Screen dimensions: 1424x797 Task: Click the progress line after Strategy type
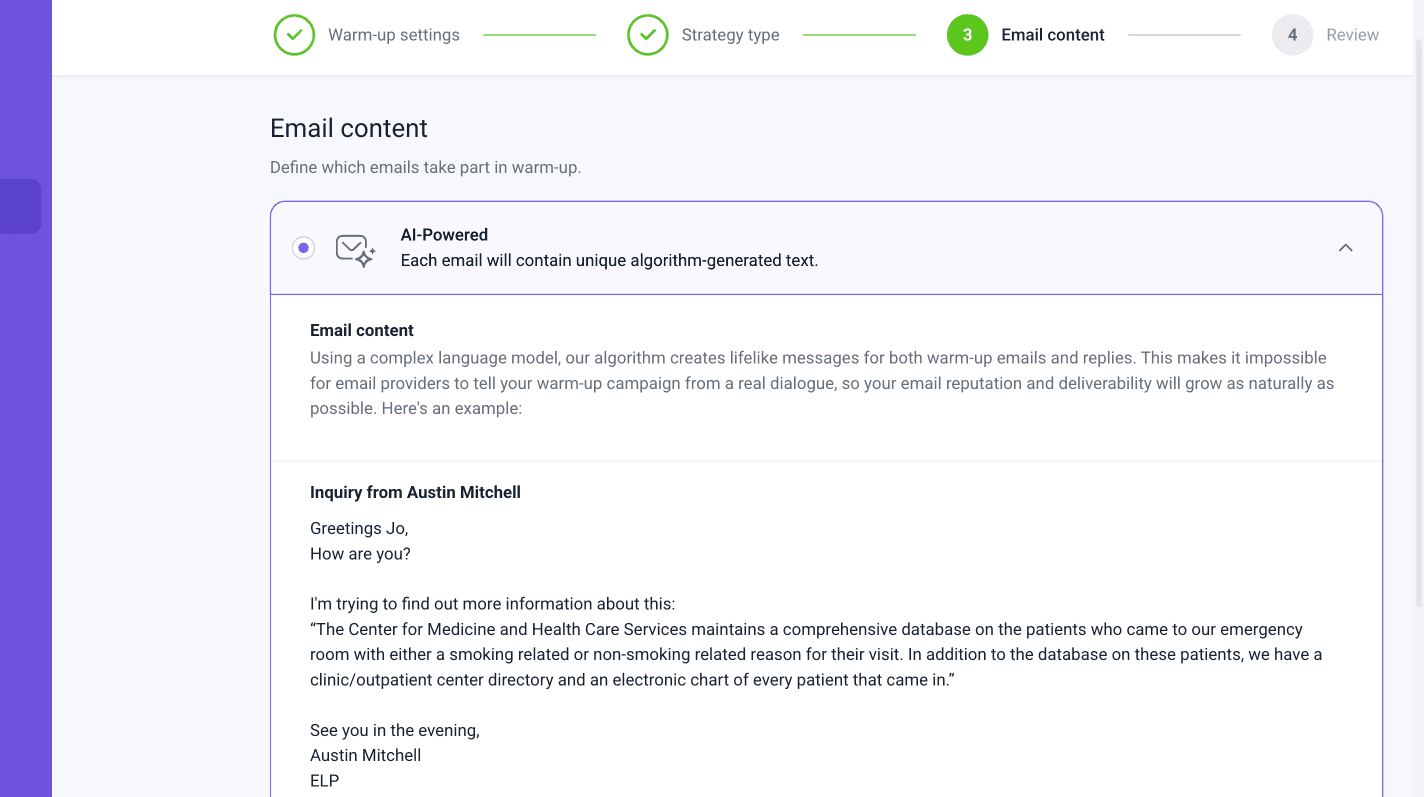pos(859,35)
